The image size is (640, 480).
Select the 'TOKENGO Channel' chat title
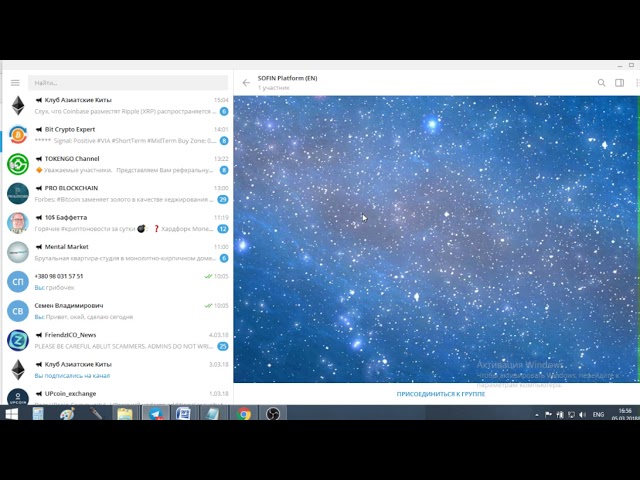72,159
